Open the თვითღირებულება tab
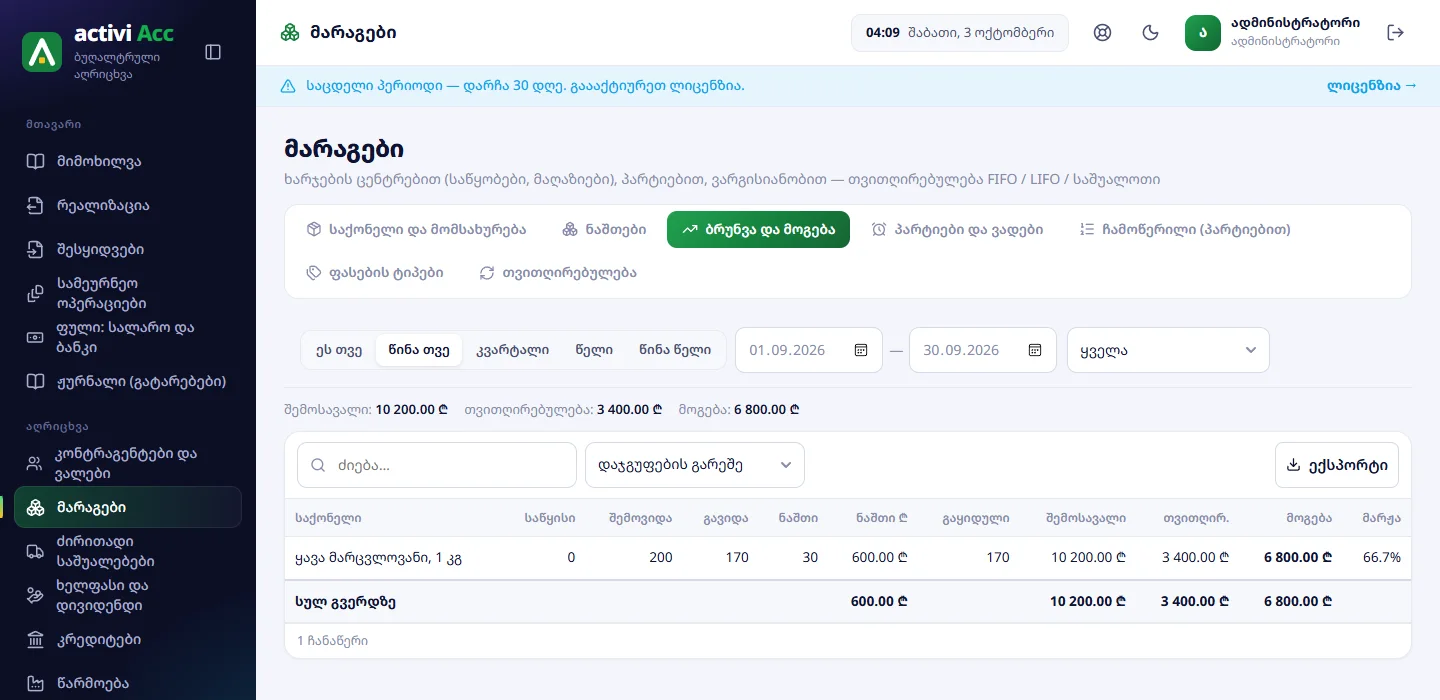Viewport: 1440px width, 700px height. click(x=558, y=272)
